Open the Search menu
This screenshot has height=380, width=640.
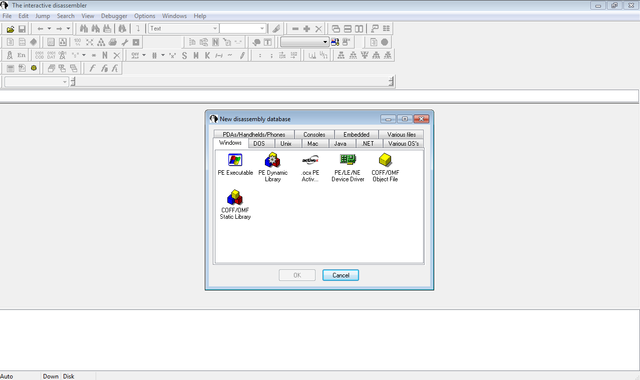[66, 16]
